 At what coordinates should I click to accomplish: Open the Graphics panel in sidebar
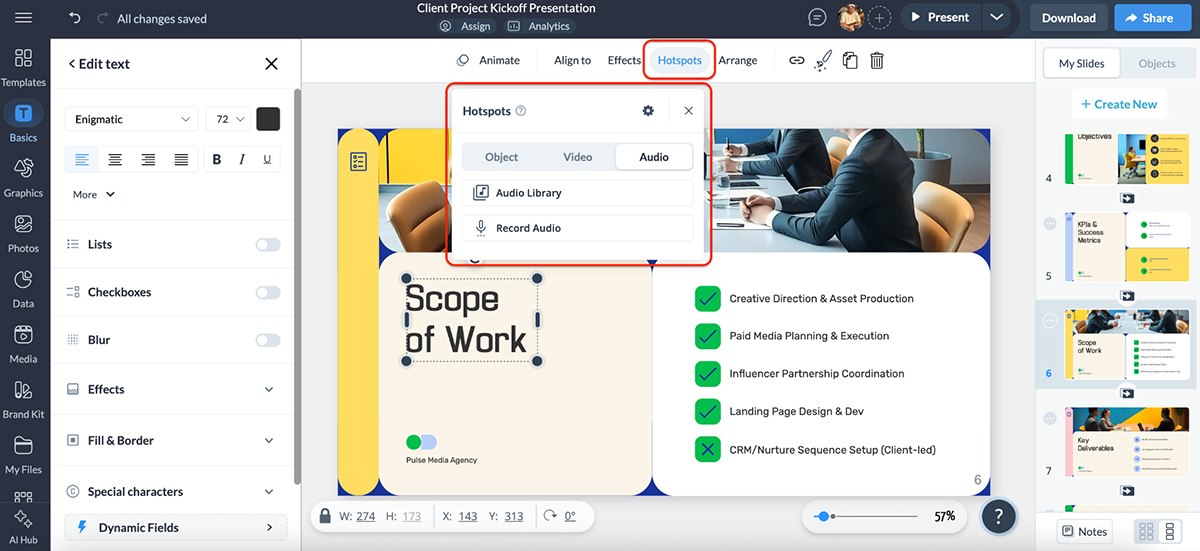(23, 176)
